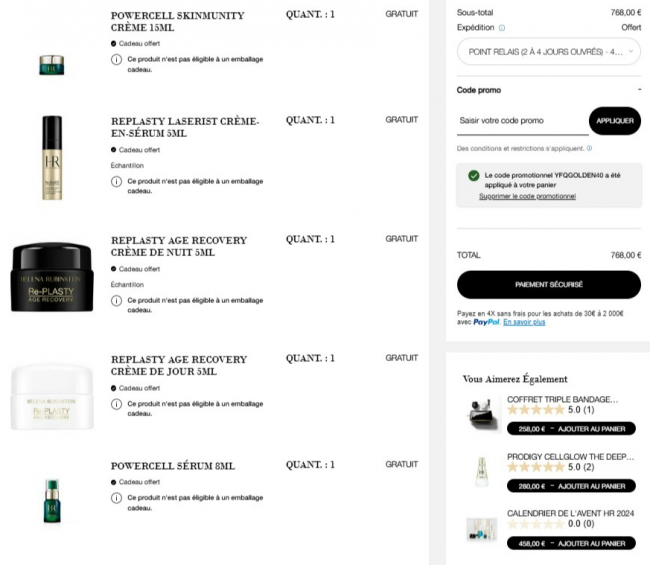Remove the promotional code link
The width and height of the screenshot is (650, 565).
coord(527,196)
